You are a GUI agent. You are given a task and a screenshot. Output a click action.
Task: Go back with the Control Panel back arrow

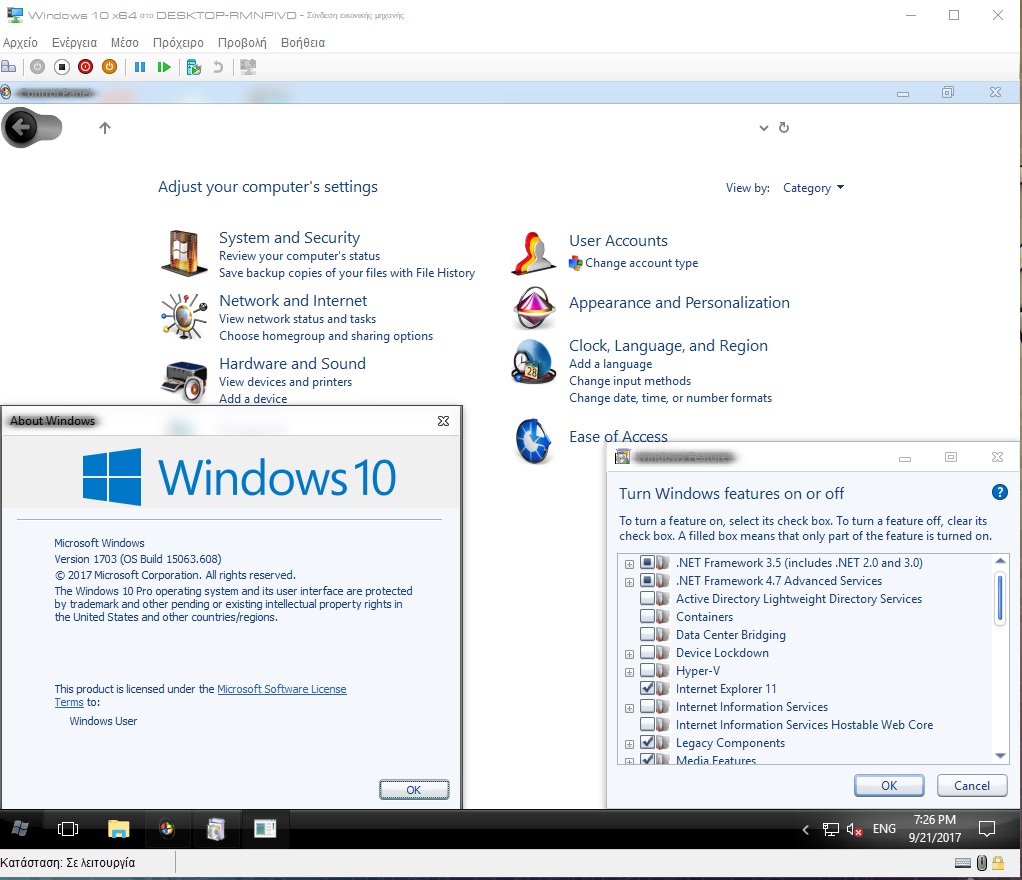22,127
